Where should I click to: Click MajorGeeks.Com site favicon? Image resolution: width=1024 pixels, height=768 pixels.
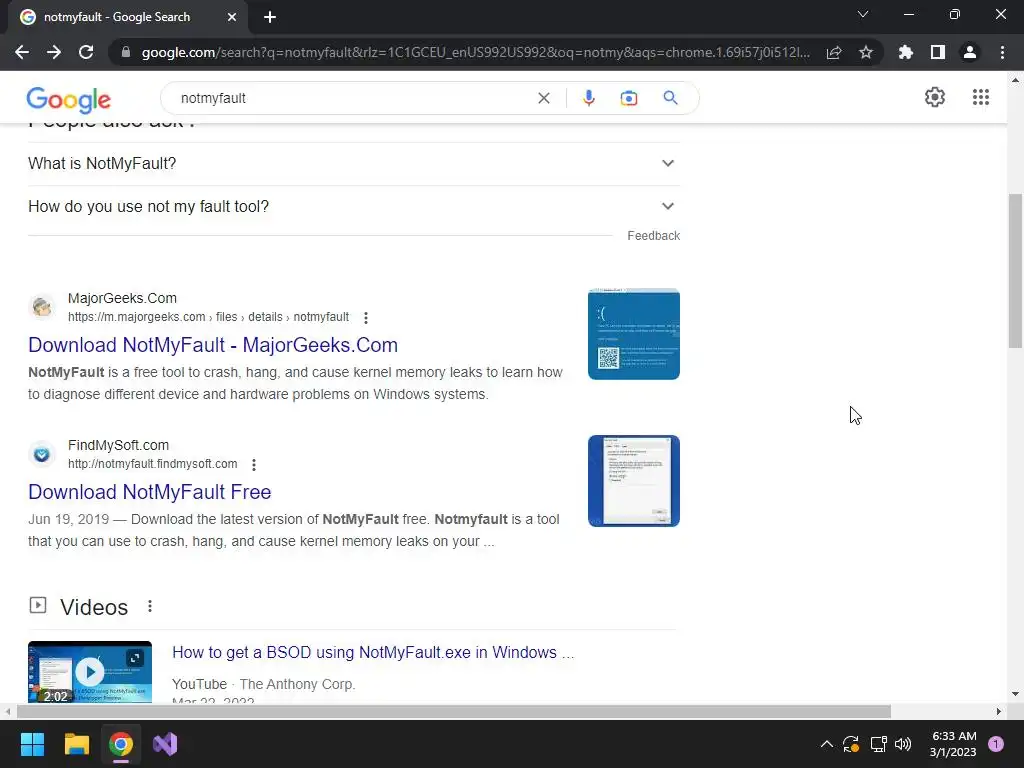42,307
